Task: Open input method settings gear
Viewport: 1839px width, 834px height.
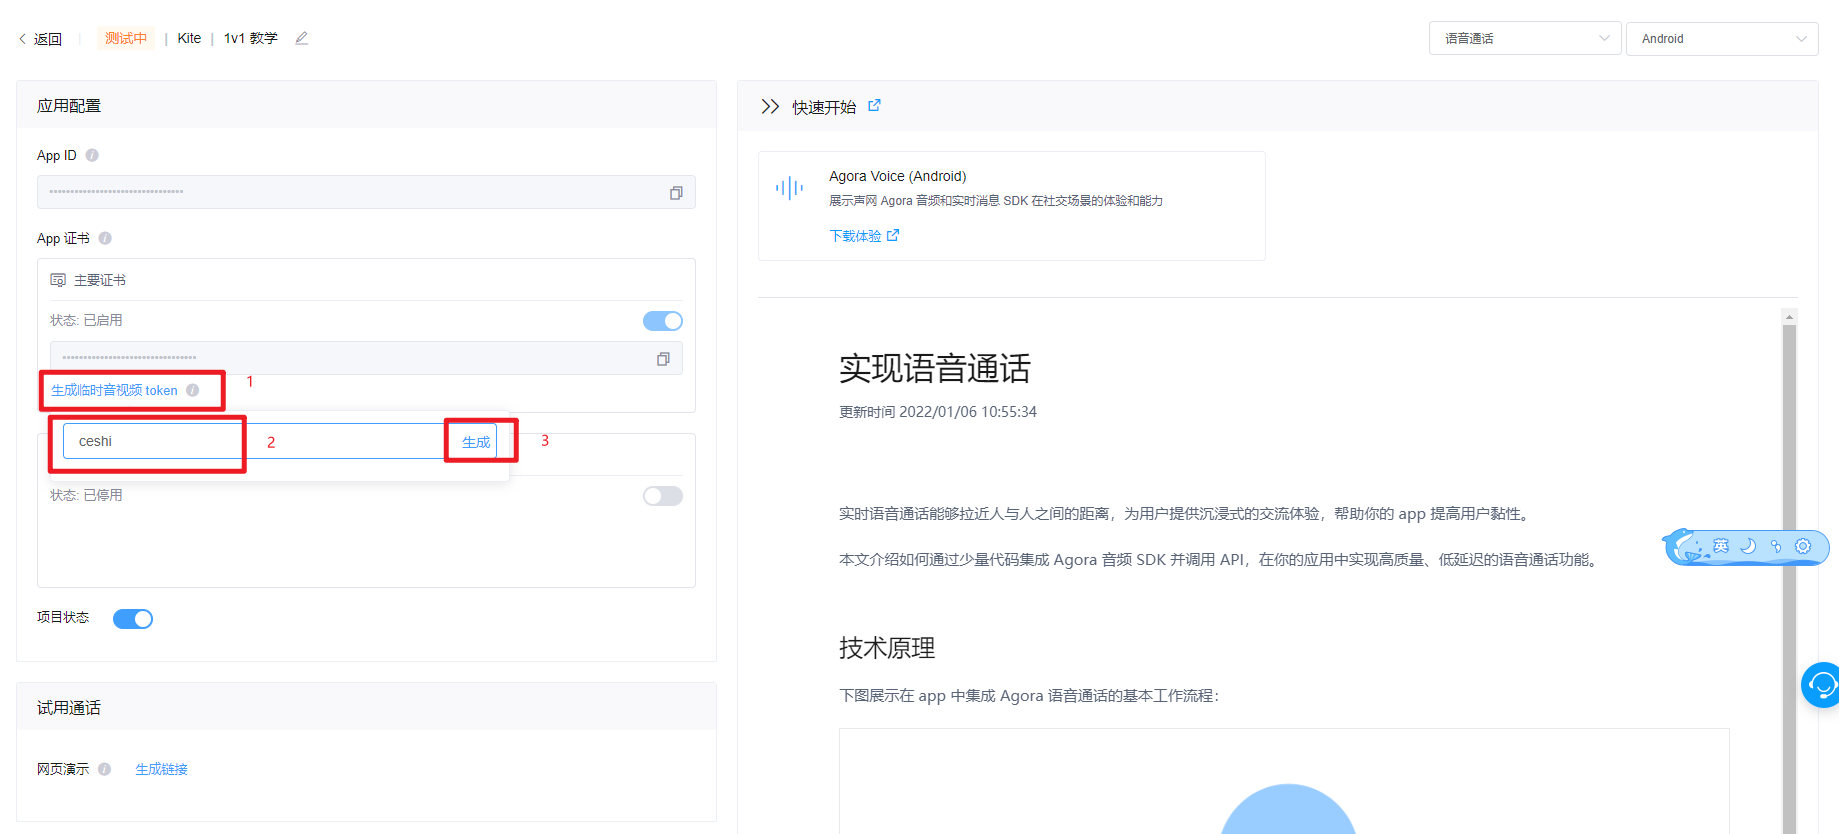Action: coord(1803,546)
